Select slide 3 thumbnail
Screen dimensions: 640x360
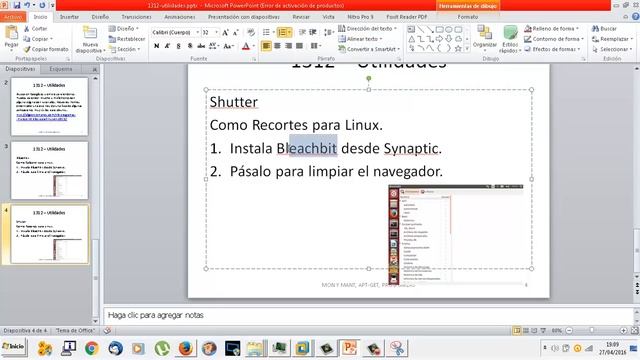(x=49, y=170)
